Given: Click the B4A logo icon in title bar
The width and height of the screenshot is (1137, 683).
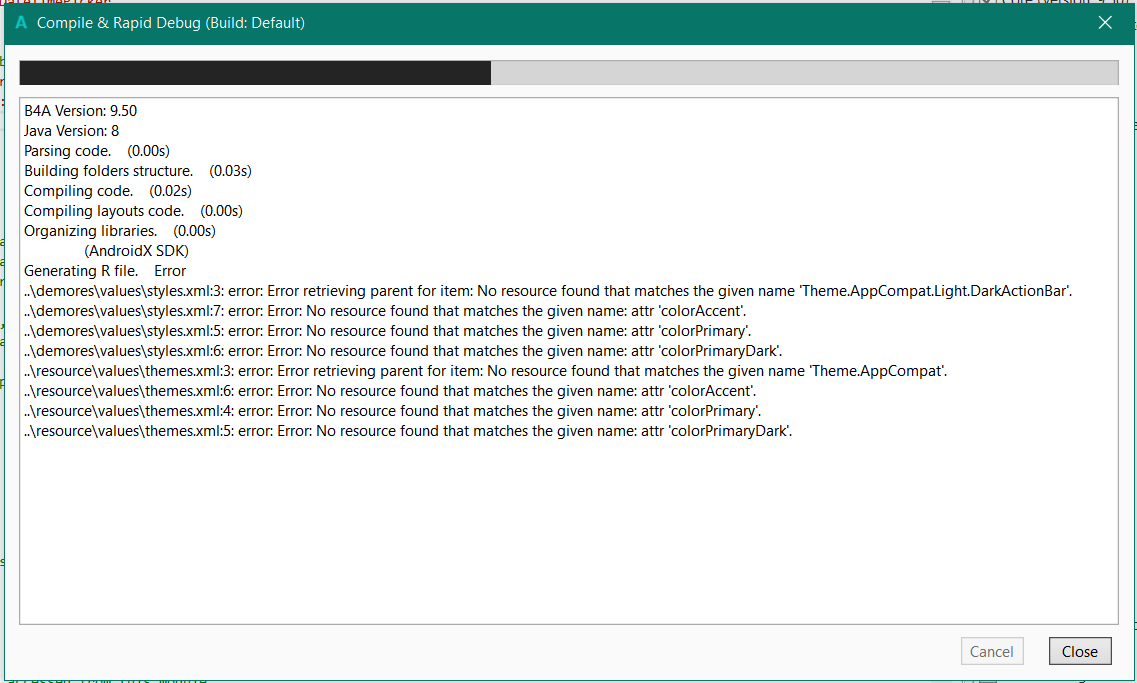Looking at the screenshot, I should pos(21,22).
